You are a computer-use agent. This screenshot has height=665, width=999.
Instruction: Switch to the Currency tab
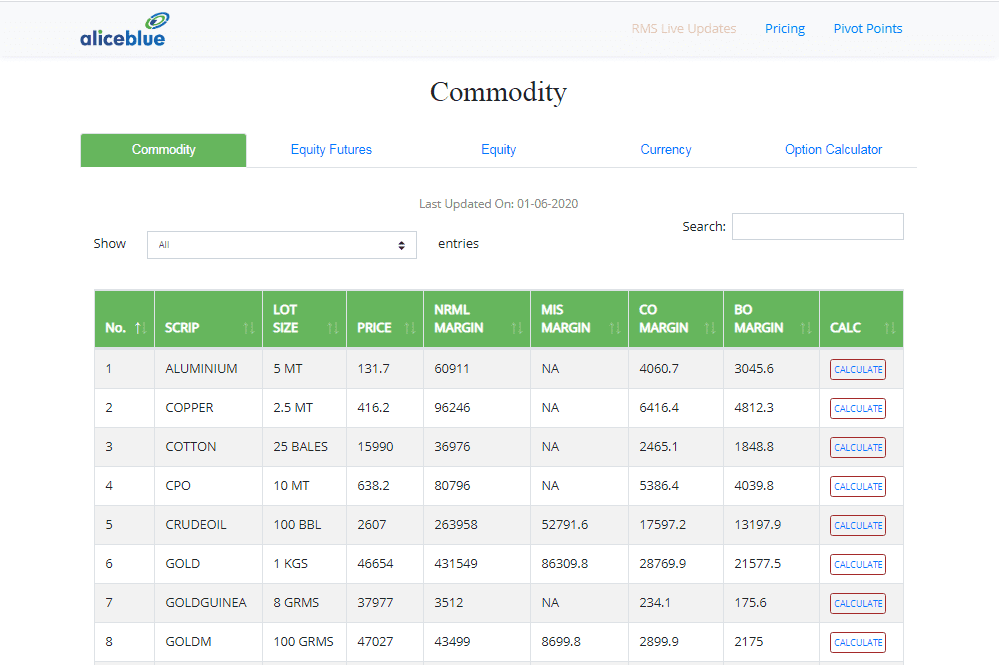pos(666,150)
